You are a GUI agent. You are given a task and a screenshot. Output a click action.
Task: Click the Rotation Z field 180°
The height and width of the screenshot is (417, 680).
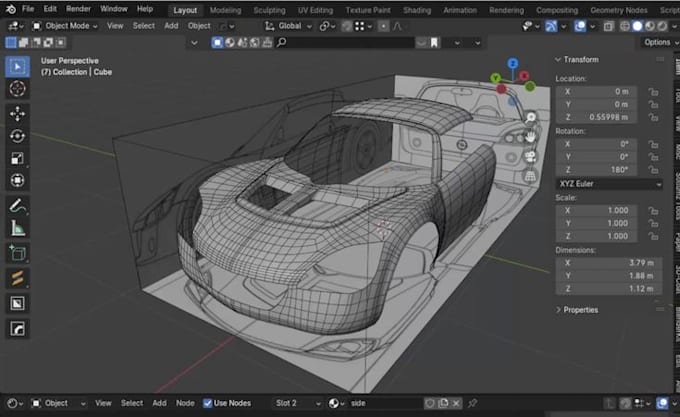(x=596, y=170)
